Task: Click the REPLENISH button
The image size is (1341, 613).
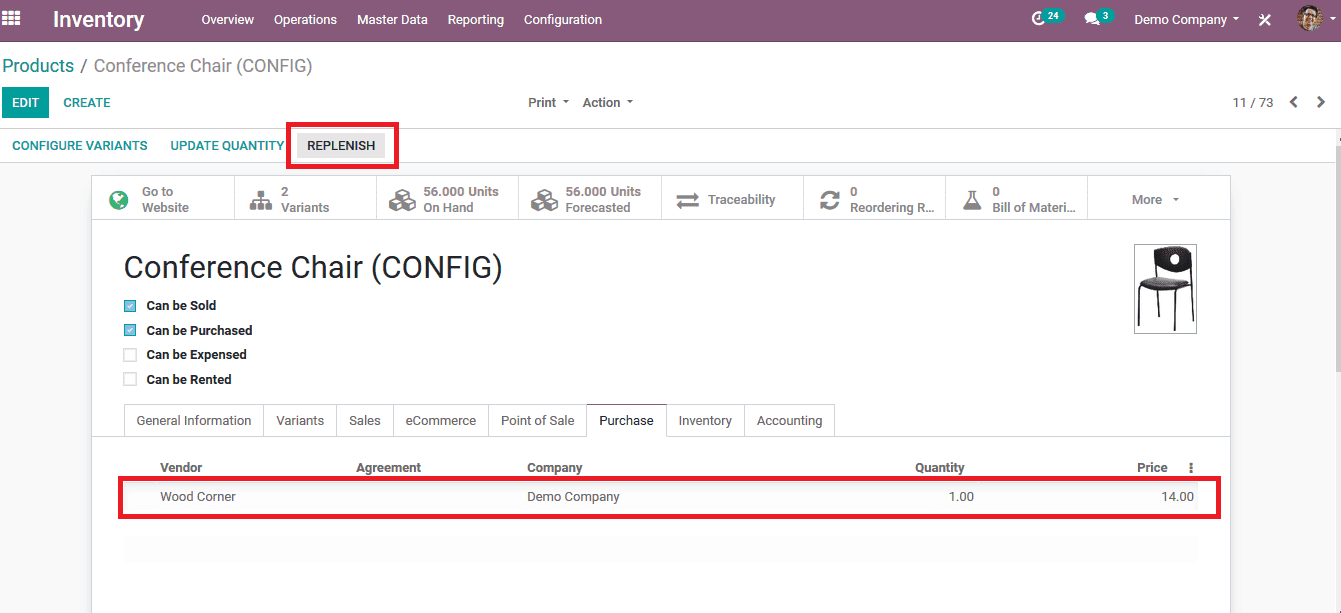Action: (x=341, y=146)
